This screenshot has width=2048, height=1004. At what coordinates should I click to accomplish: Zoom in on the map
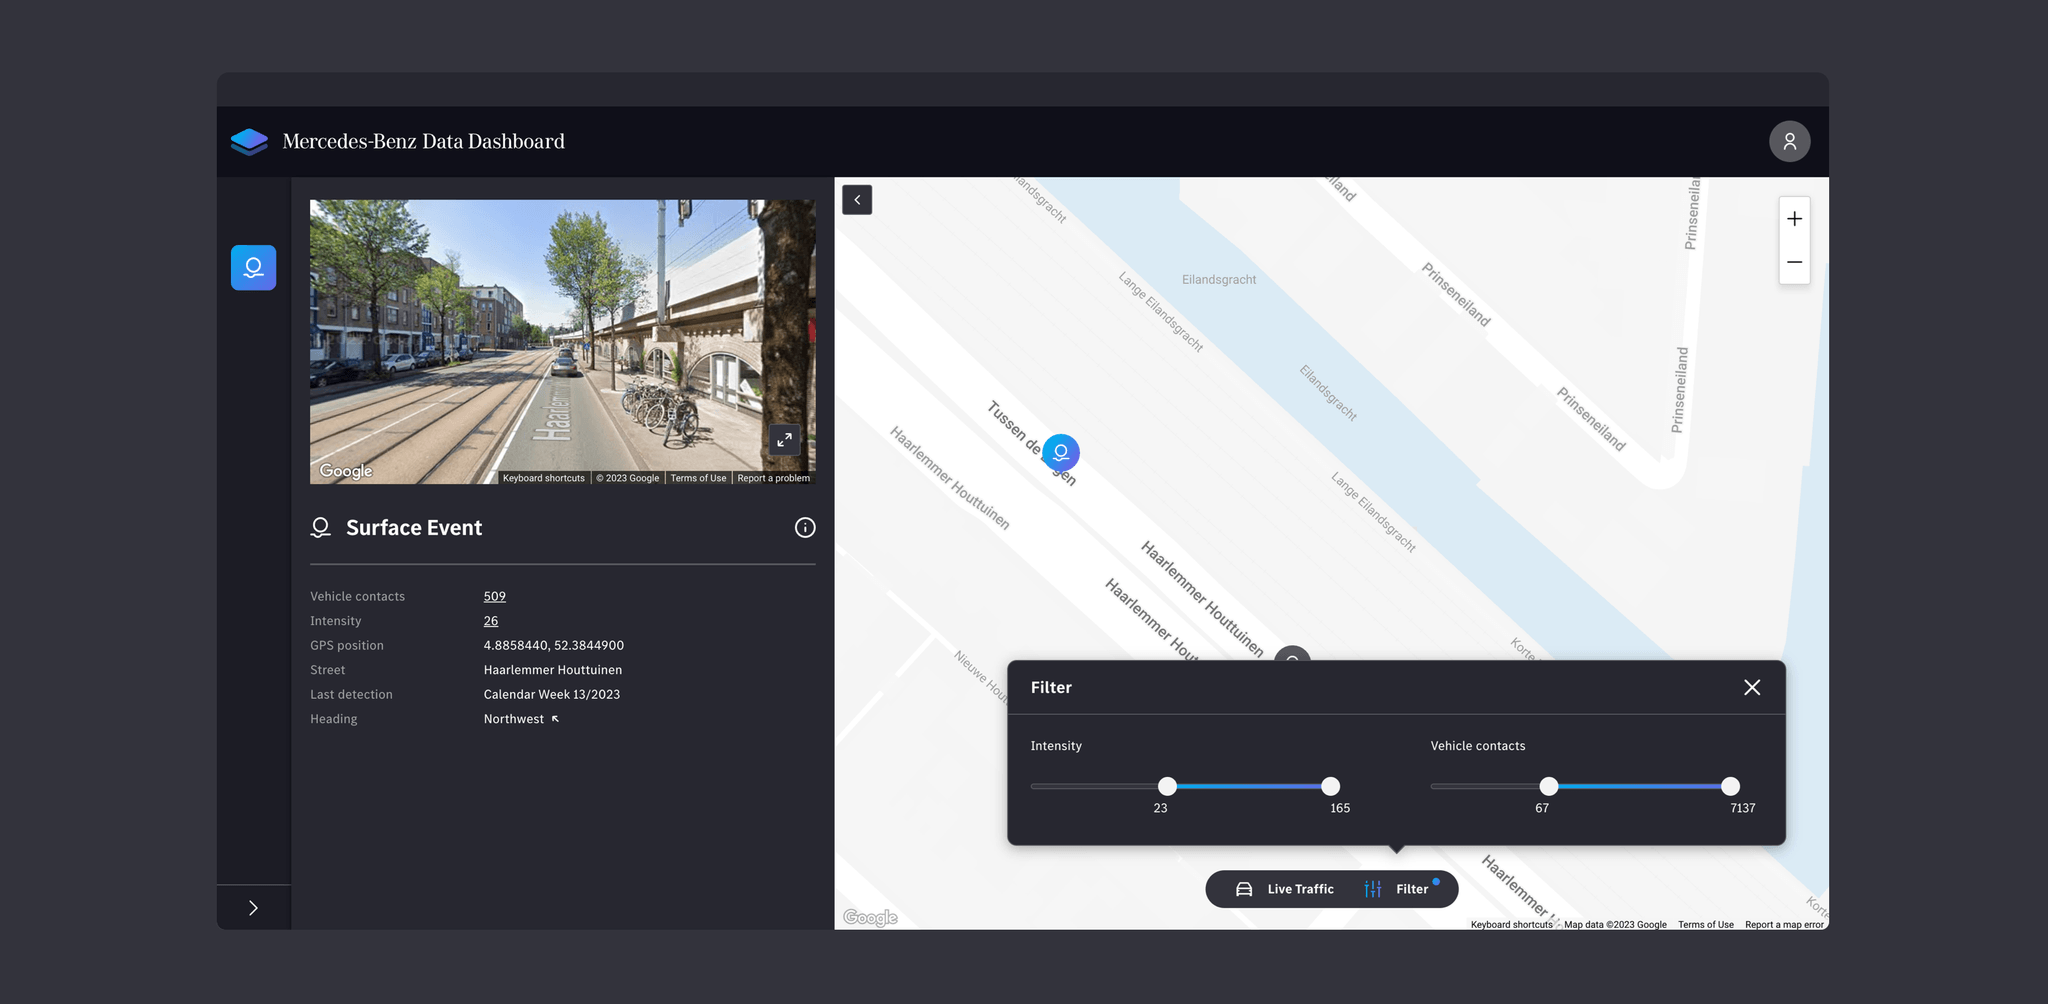1794,219
